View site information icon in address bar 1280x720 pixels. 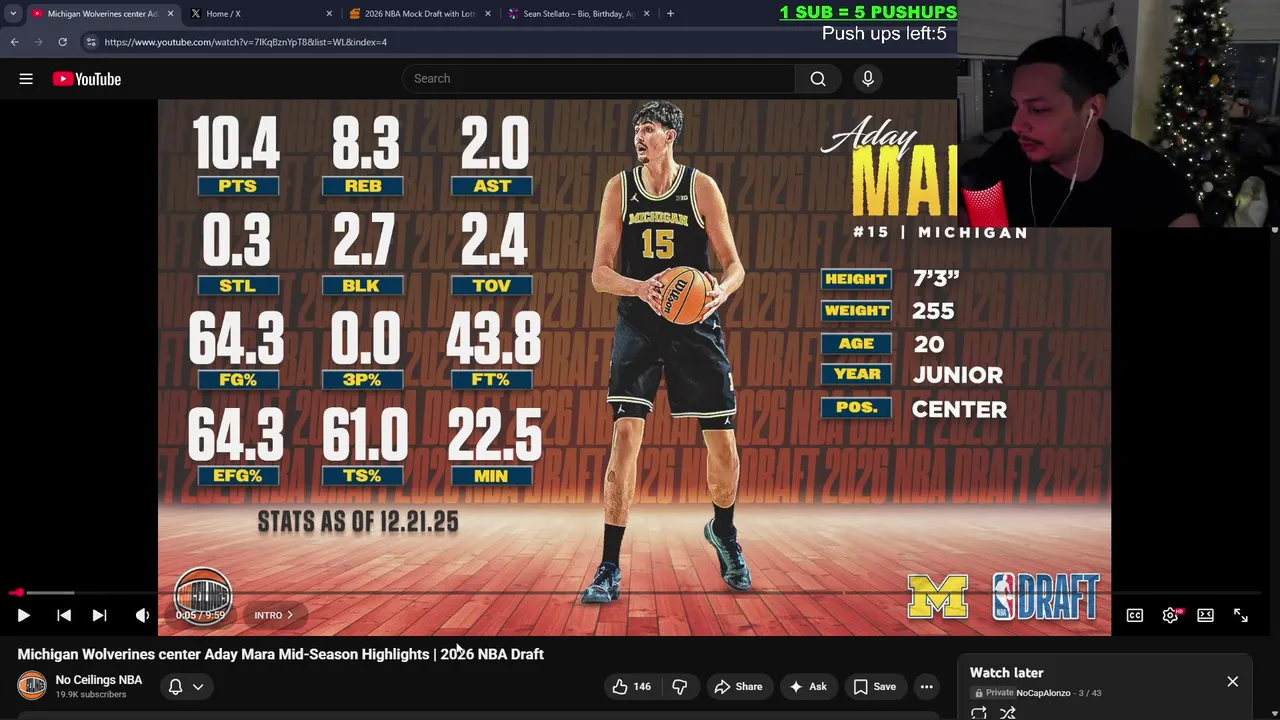(x=91, y=42)
